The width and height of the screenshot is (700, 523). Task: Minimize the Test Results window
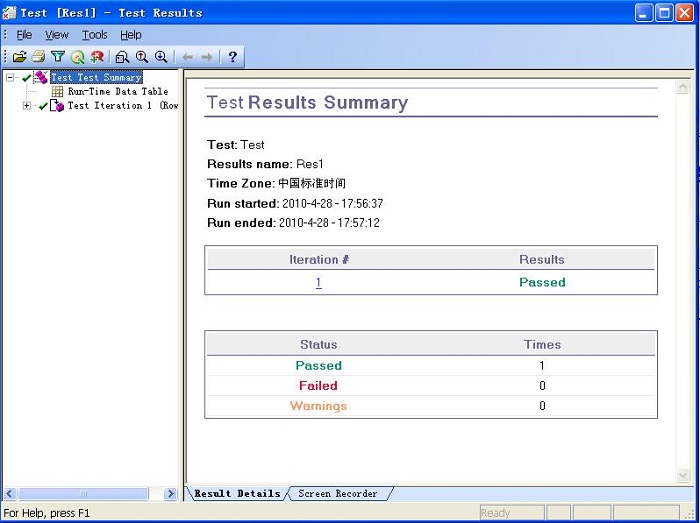click(x=643, y=13)
